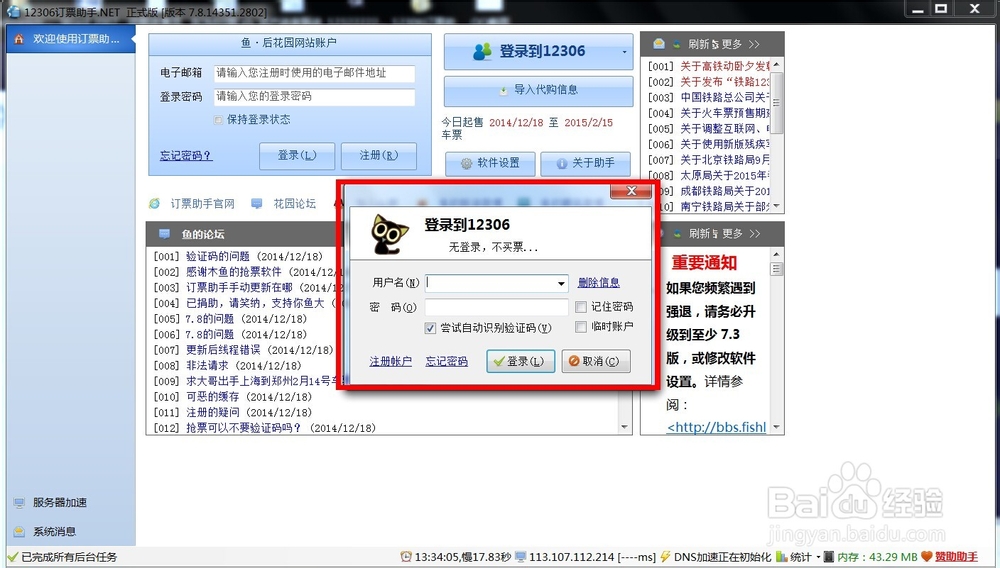Click the refresh icon in top news panel header
The height and width of the screenshot is (568, 1000).
[677, 44]
